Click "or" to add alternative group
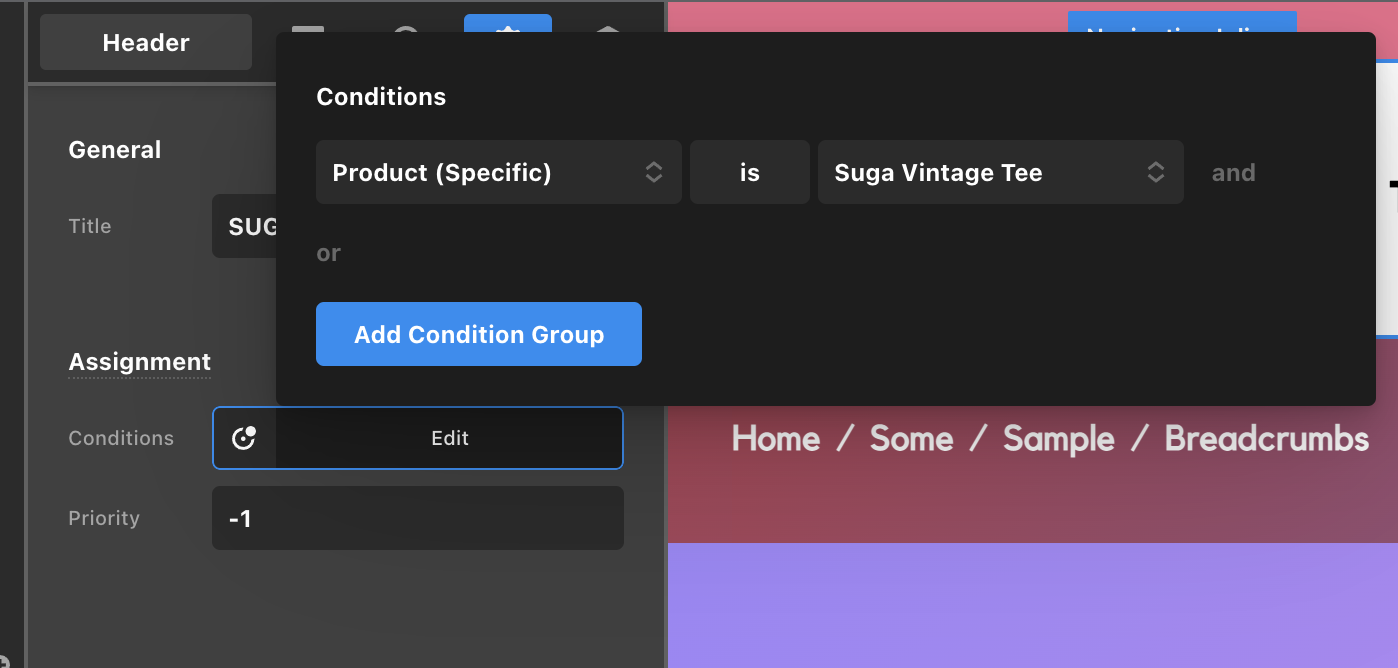The image size is (1398, 668). [x=328, y=253]
